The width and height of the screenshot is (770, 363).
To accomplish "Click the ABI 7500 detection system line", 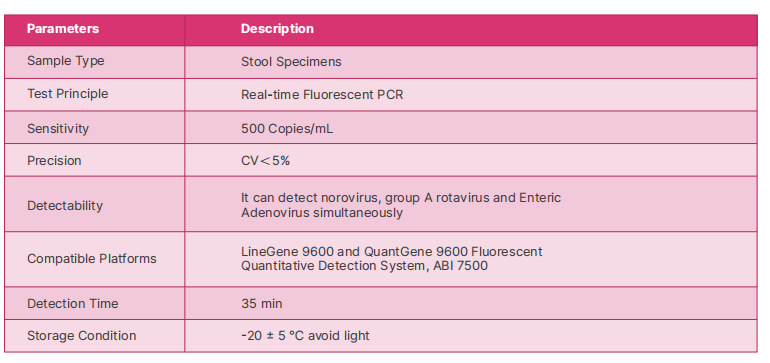I will tap(364, 266).
